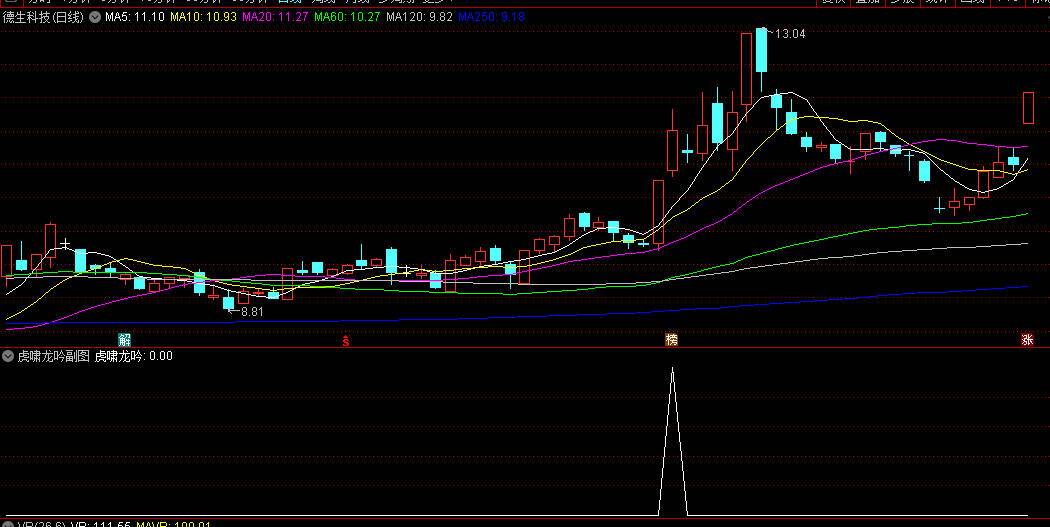
Task: Open the main chart indicator dropdown arrow
Action: 95,18
